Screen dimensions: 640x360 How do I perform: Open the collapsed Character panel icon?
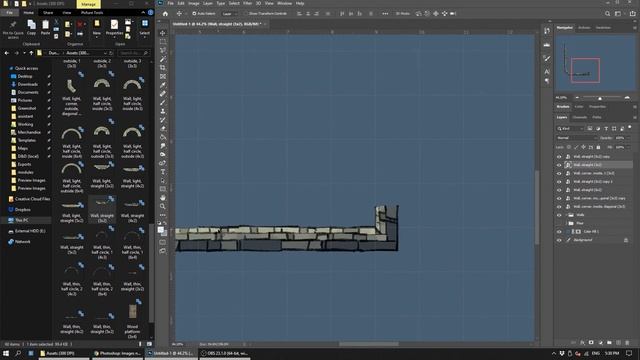(547, 71)
